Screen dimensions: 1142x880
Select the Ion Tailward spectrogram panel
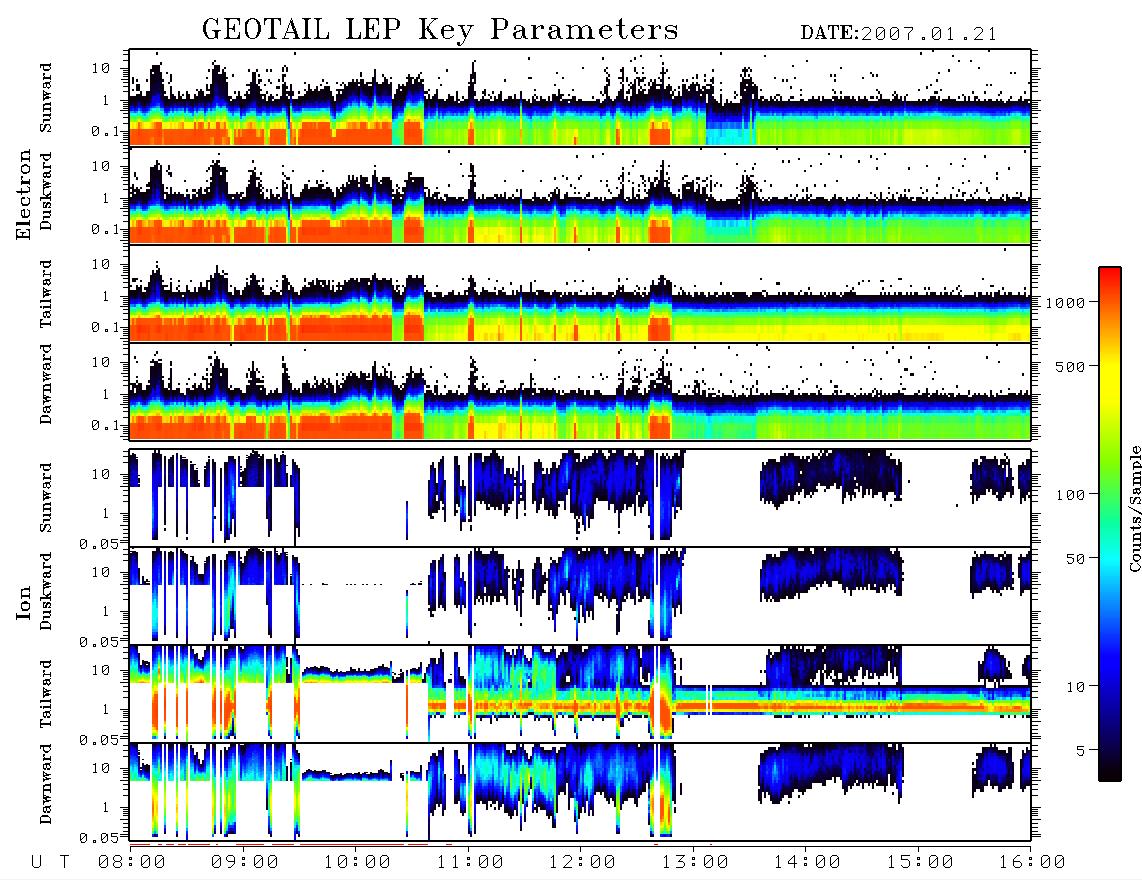(x=580, y=694)
